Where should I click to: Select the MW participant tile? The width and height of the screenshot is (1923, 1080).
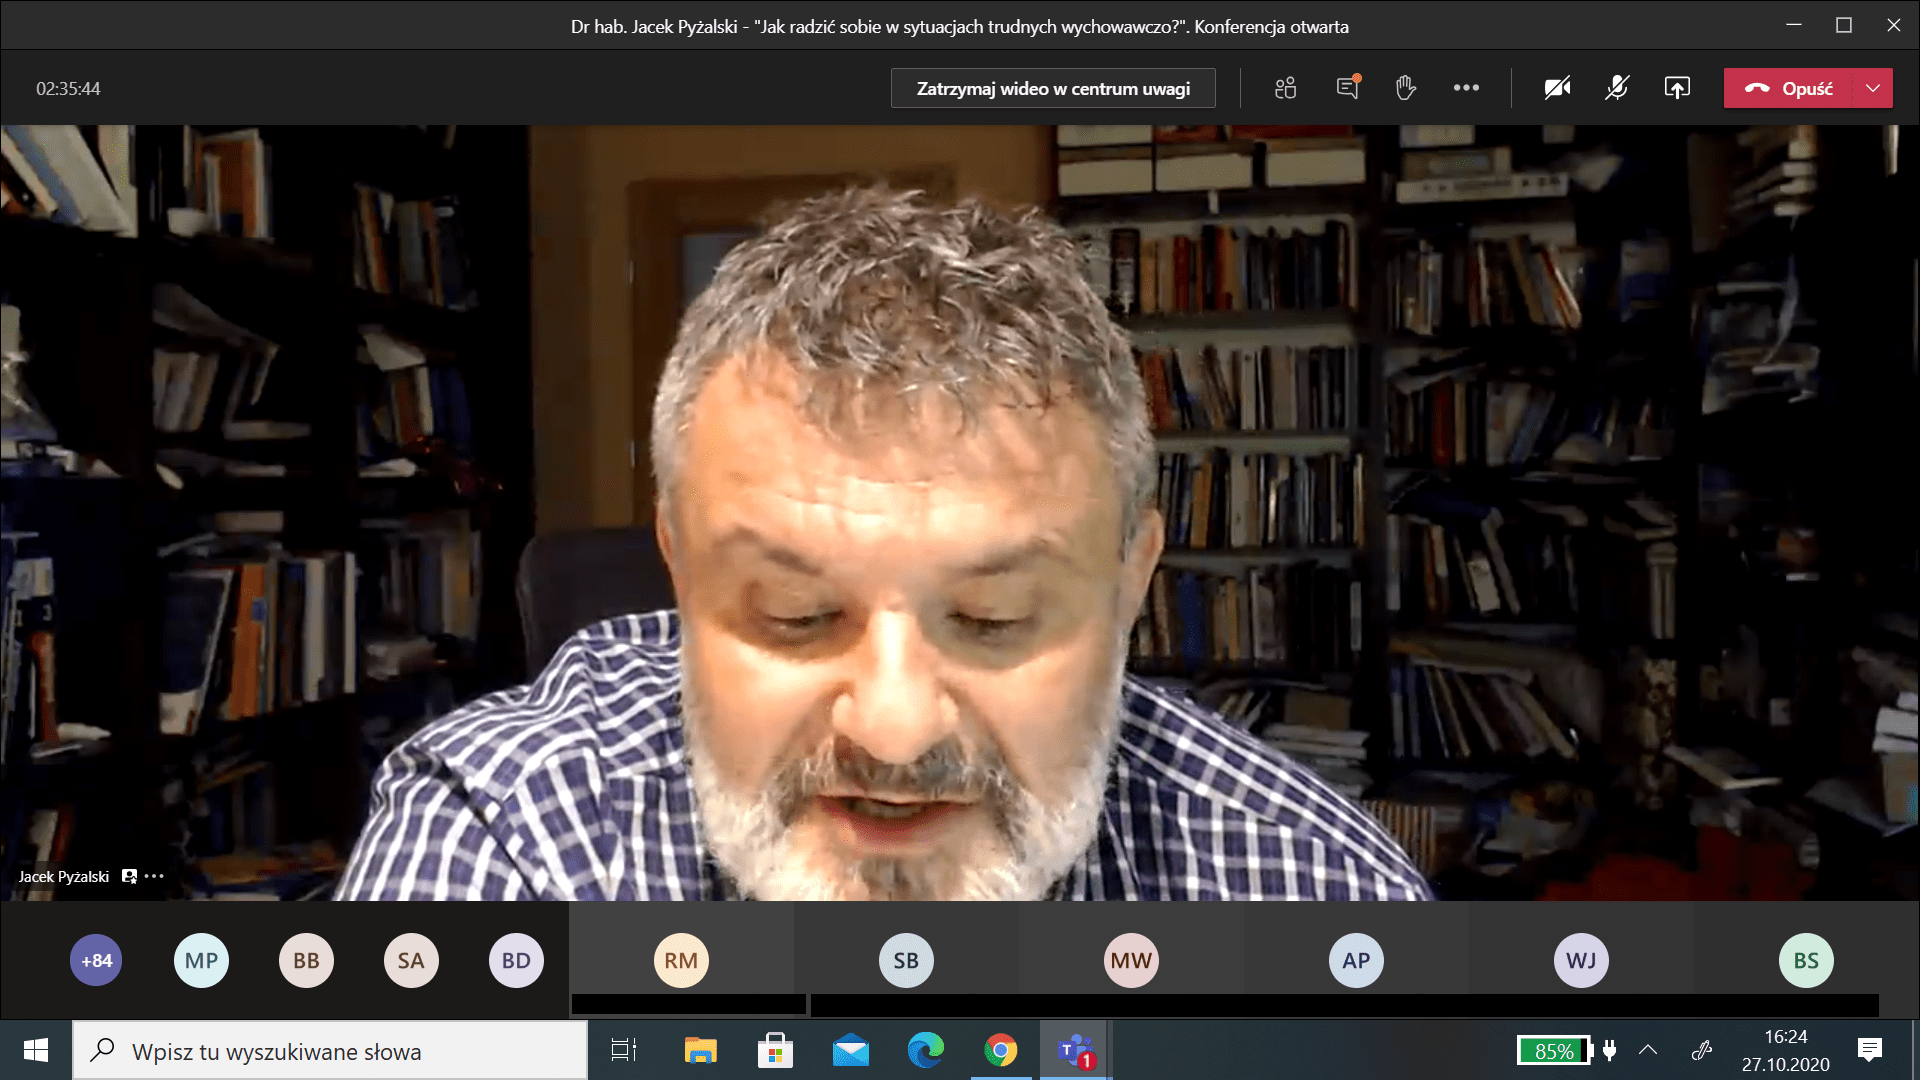[1131, 960]
